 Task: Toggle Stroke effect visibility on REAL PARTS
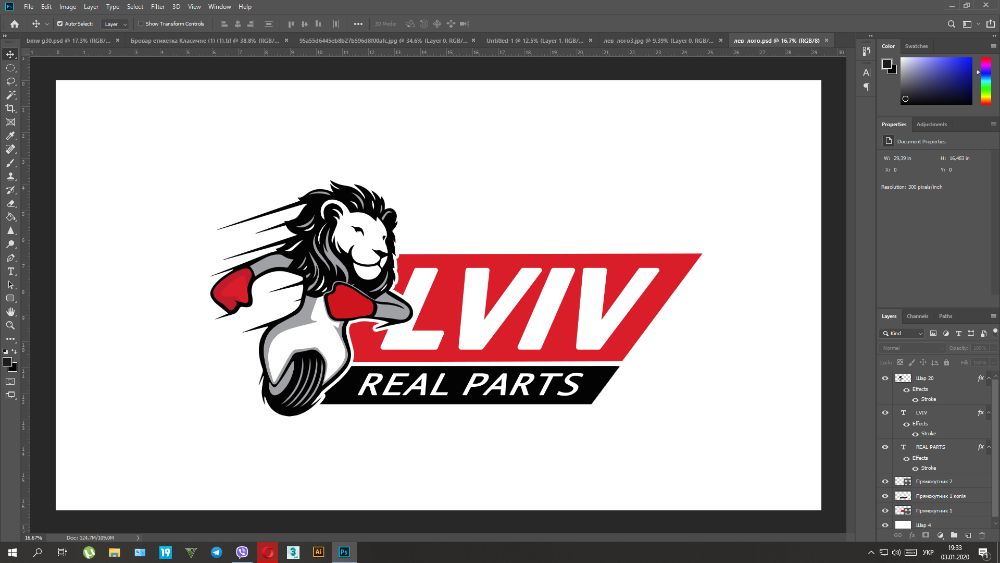(x=915, y=469)
